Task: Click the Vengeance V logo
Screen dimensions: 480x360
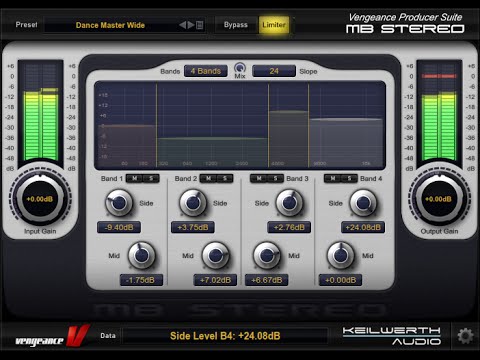Action: point(53,337)
